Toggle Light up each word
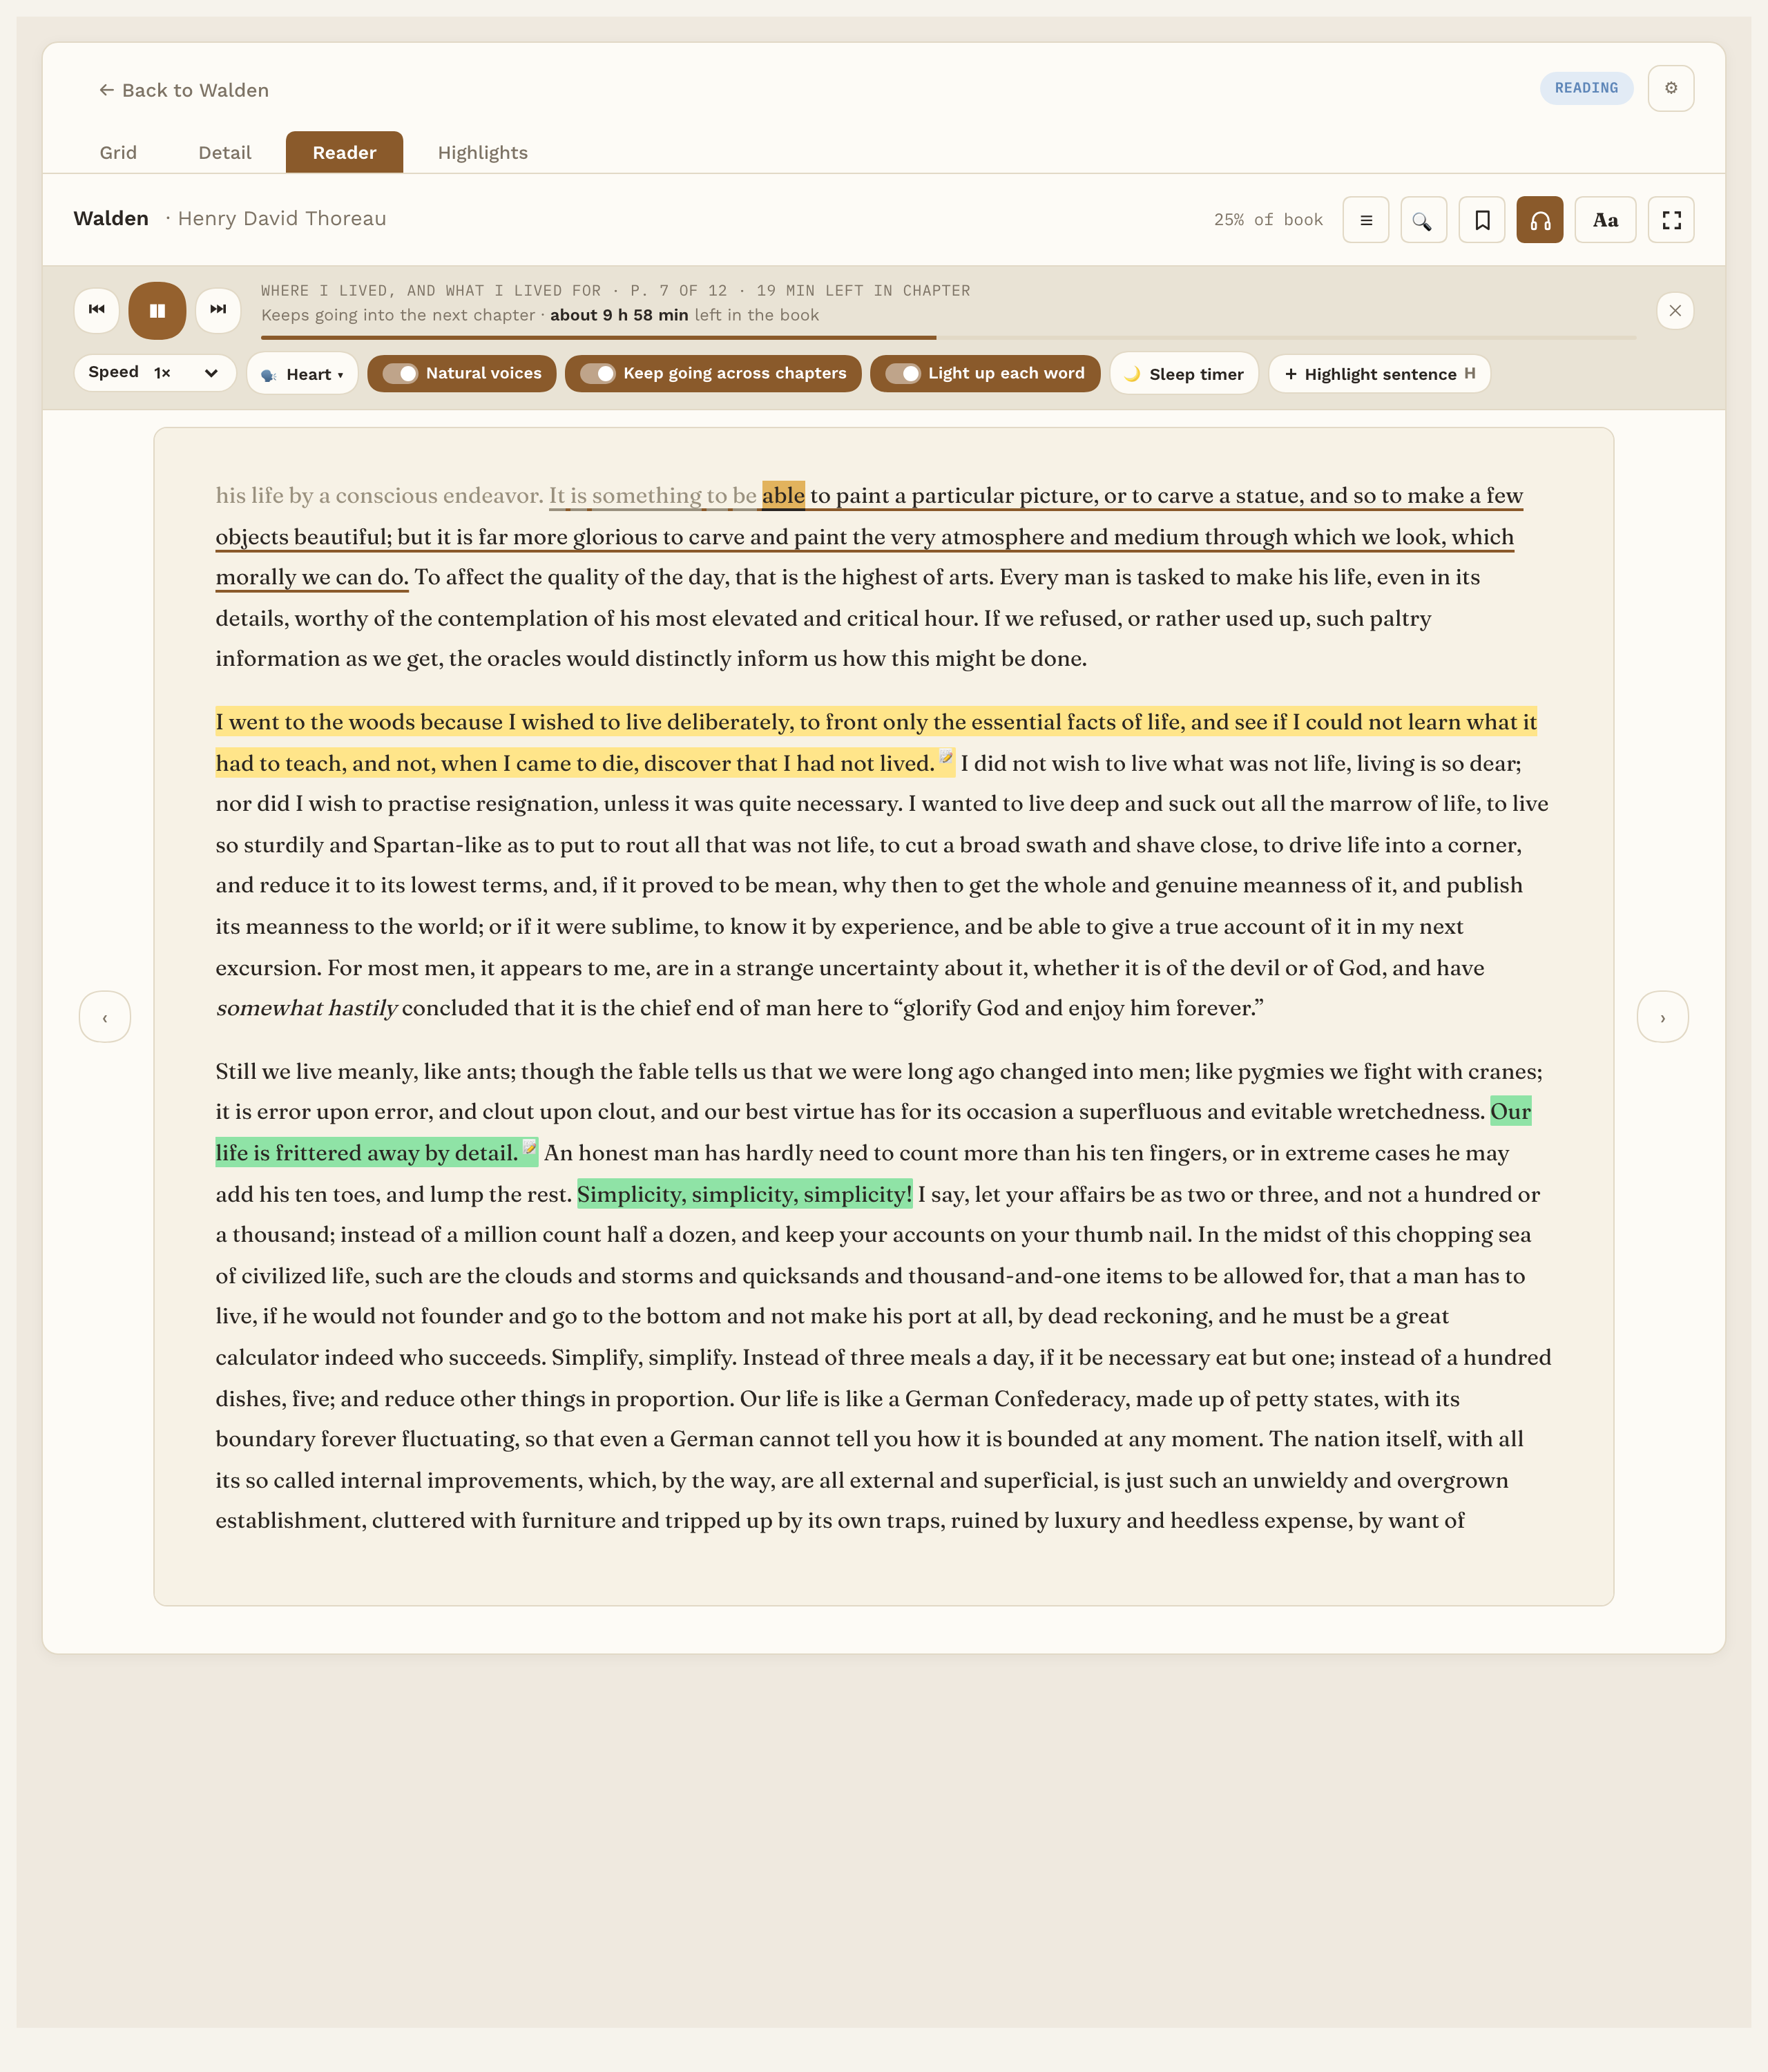 click(985, 374)
